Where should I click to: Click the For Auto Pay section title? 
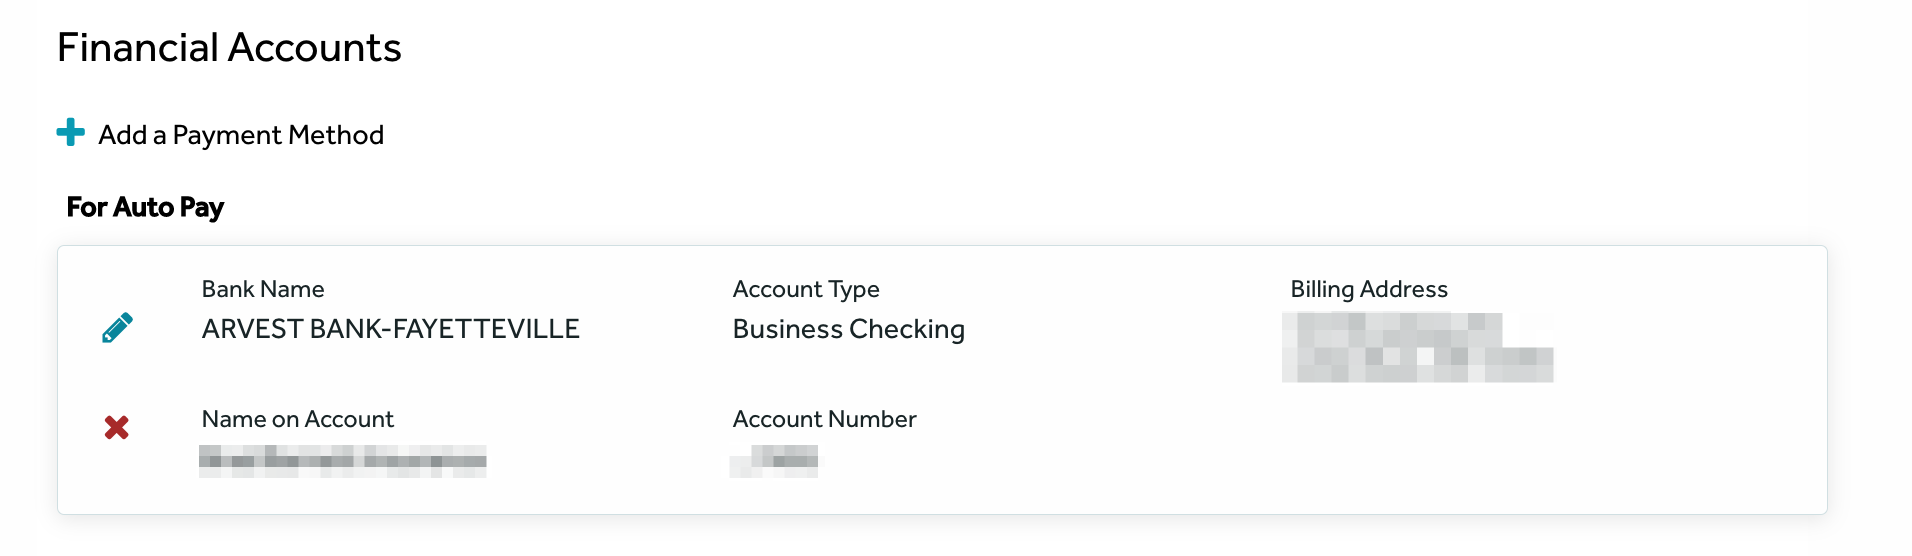(x=145, y=207)
